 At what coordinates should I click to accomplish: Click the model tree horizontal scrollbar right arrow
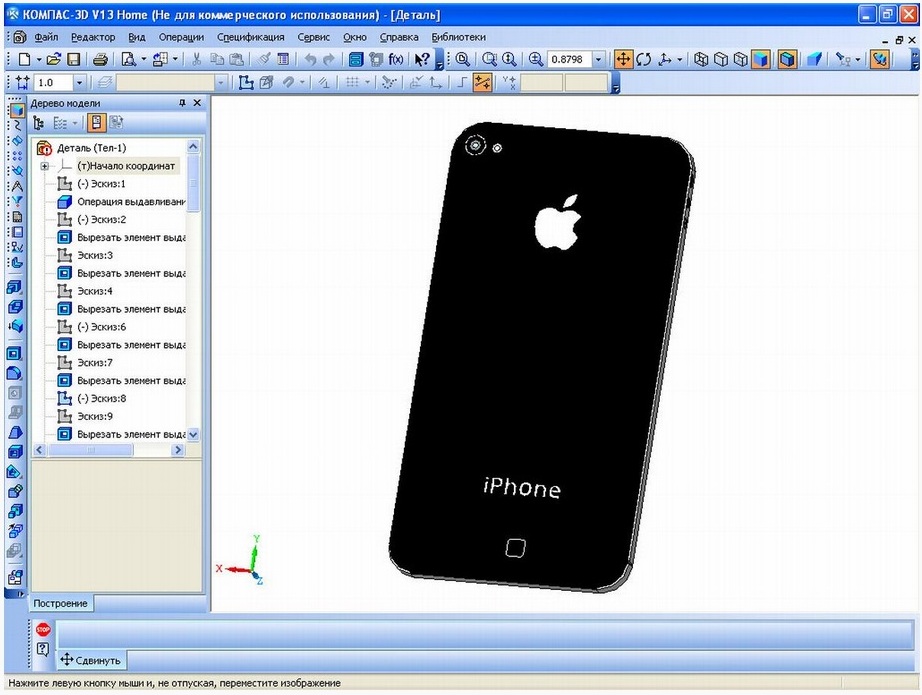pos(178,450)
